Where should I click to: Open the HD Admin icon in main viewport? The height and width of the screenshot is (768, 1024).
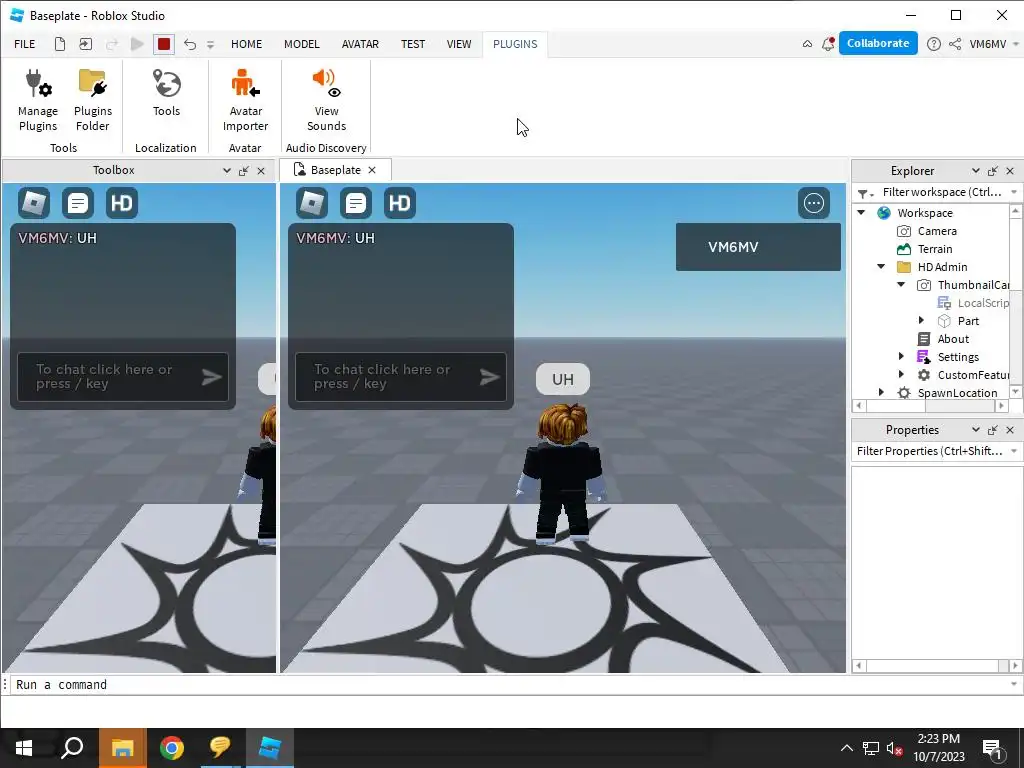click(x=400, y=203)
